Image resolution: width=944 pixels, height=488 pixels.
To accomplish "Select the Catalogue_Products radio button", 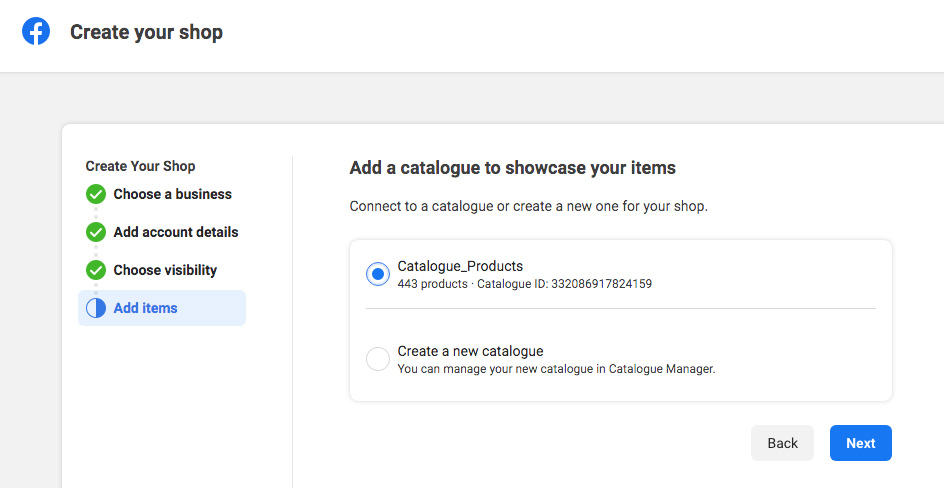I will pos(378,274).
